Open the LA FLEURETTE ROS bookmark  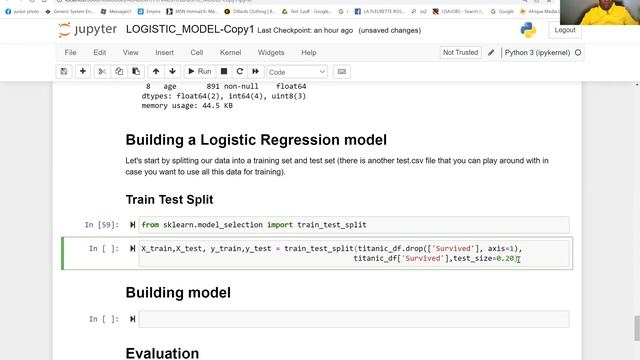pos(380,11)
